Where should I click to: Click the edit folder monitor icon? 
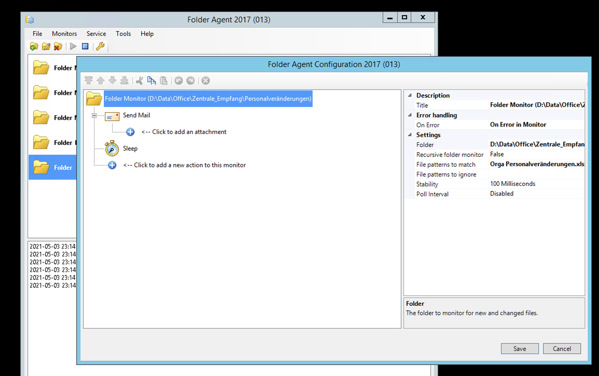46,47
